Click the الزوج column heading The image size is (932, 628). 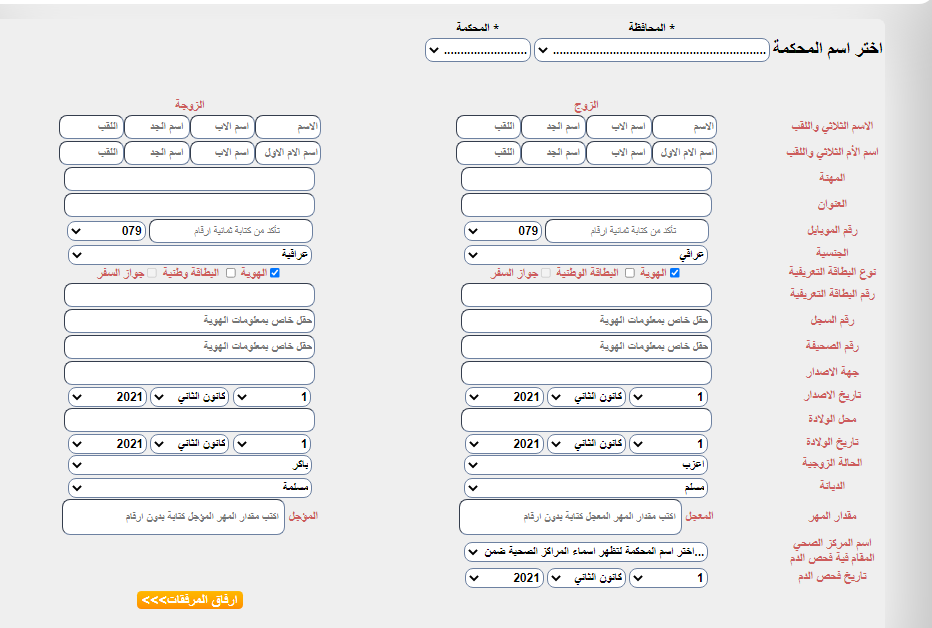point(586,105)
